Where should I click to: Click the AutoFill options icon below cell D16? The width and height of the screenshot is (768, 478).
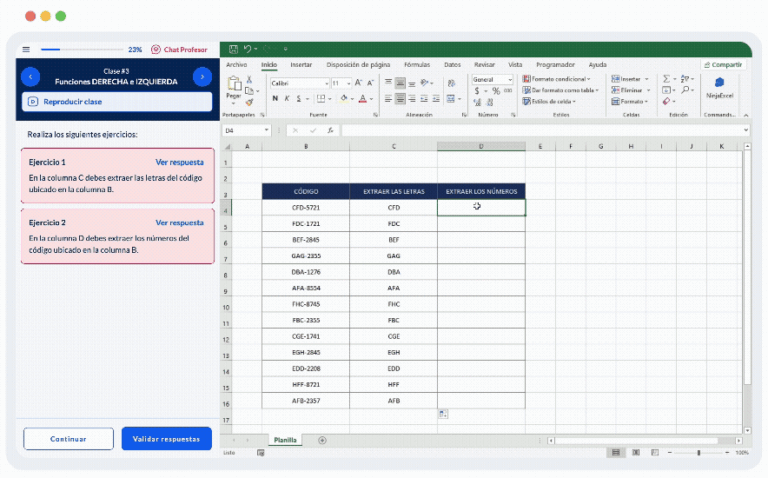pyautogui.click(x=443, y=414)
